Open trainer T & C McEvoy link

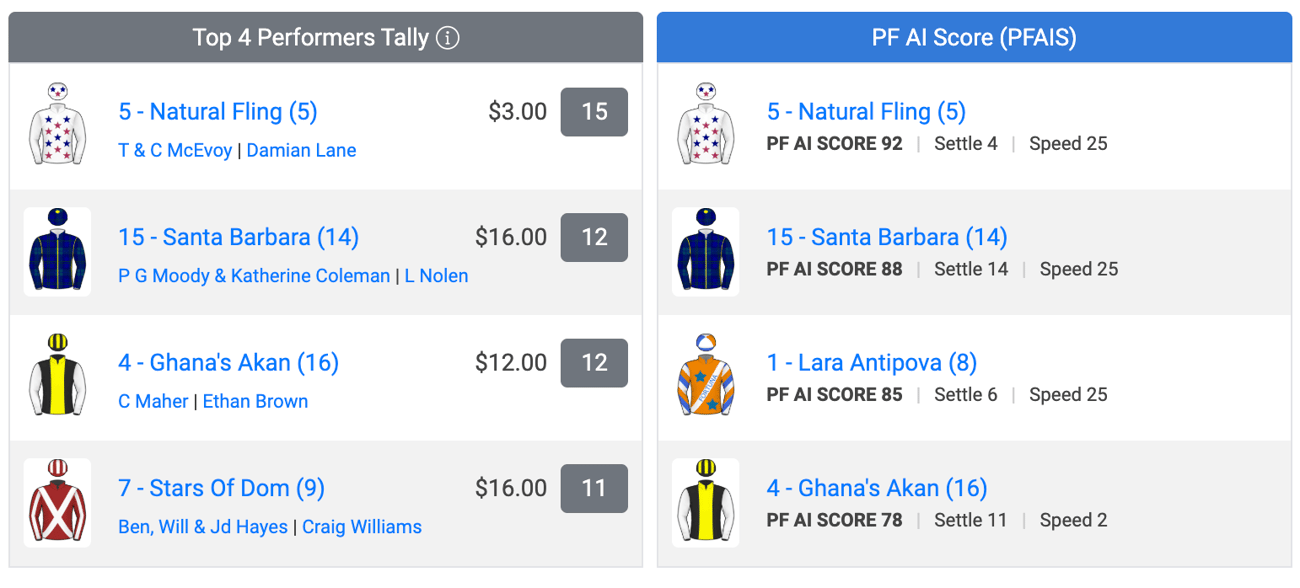coord(175,150)
